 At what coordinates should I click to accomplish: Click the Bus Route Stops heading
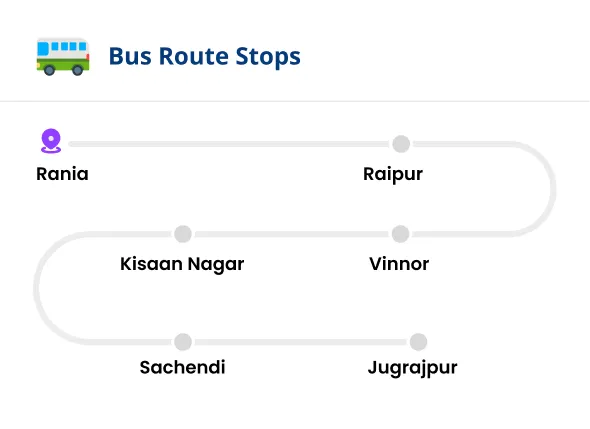click(205, 56)
